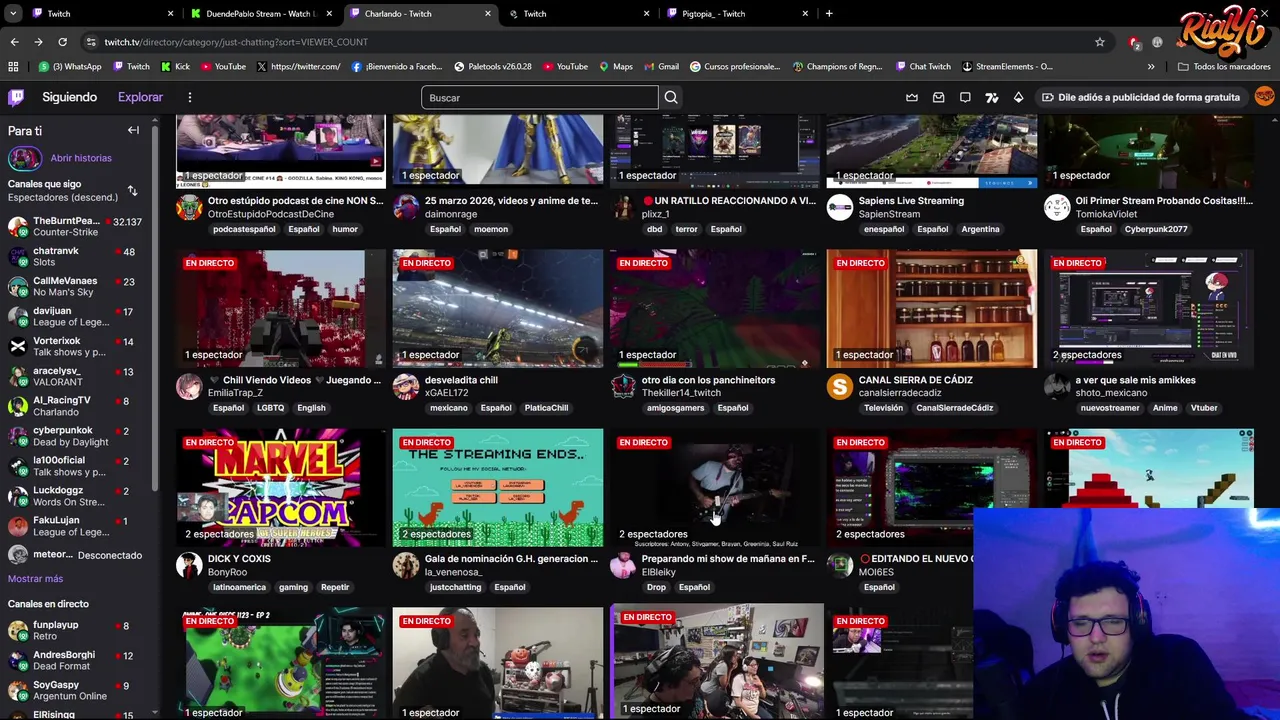1280x720 pixels.
Task: Open the Gmail bookmark
Action: point(661,67)
